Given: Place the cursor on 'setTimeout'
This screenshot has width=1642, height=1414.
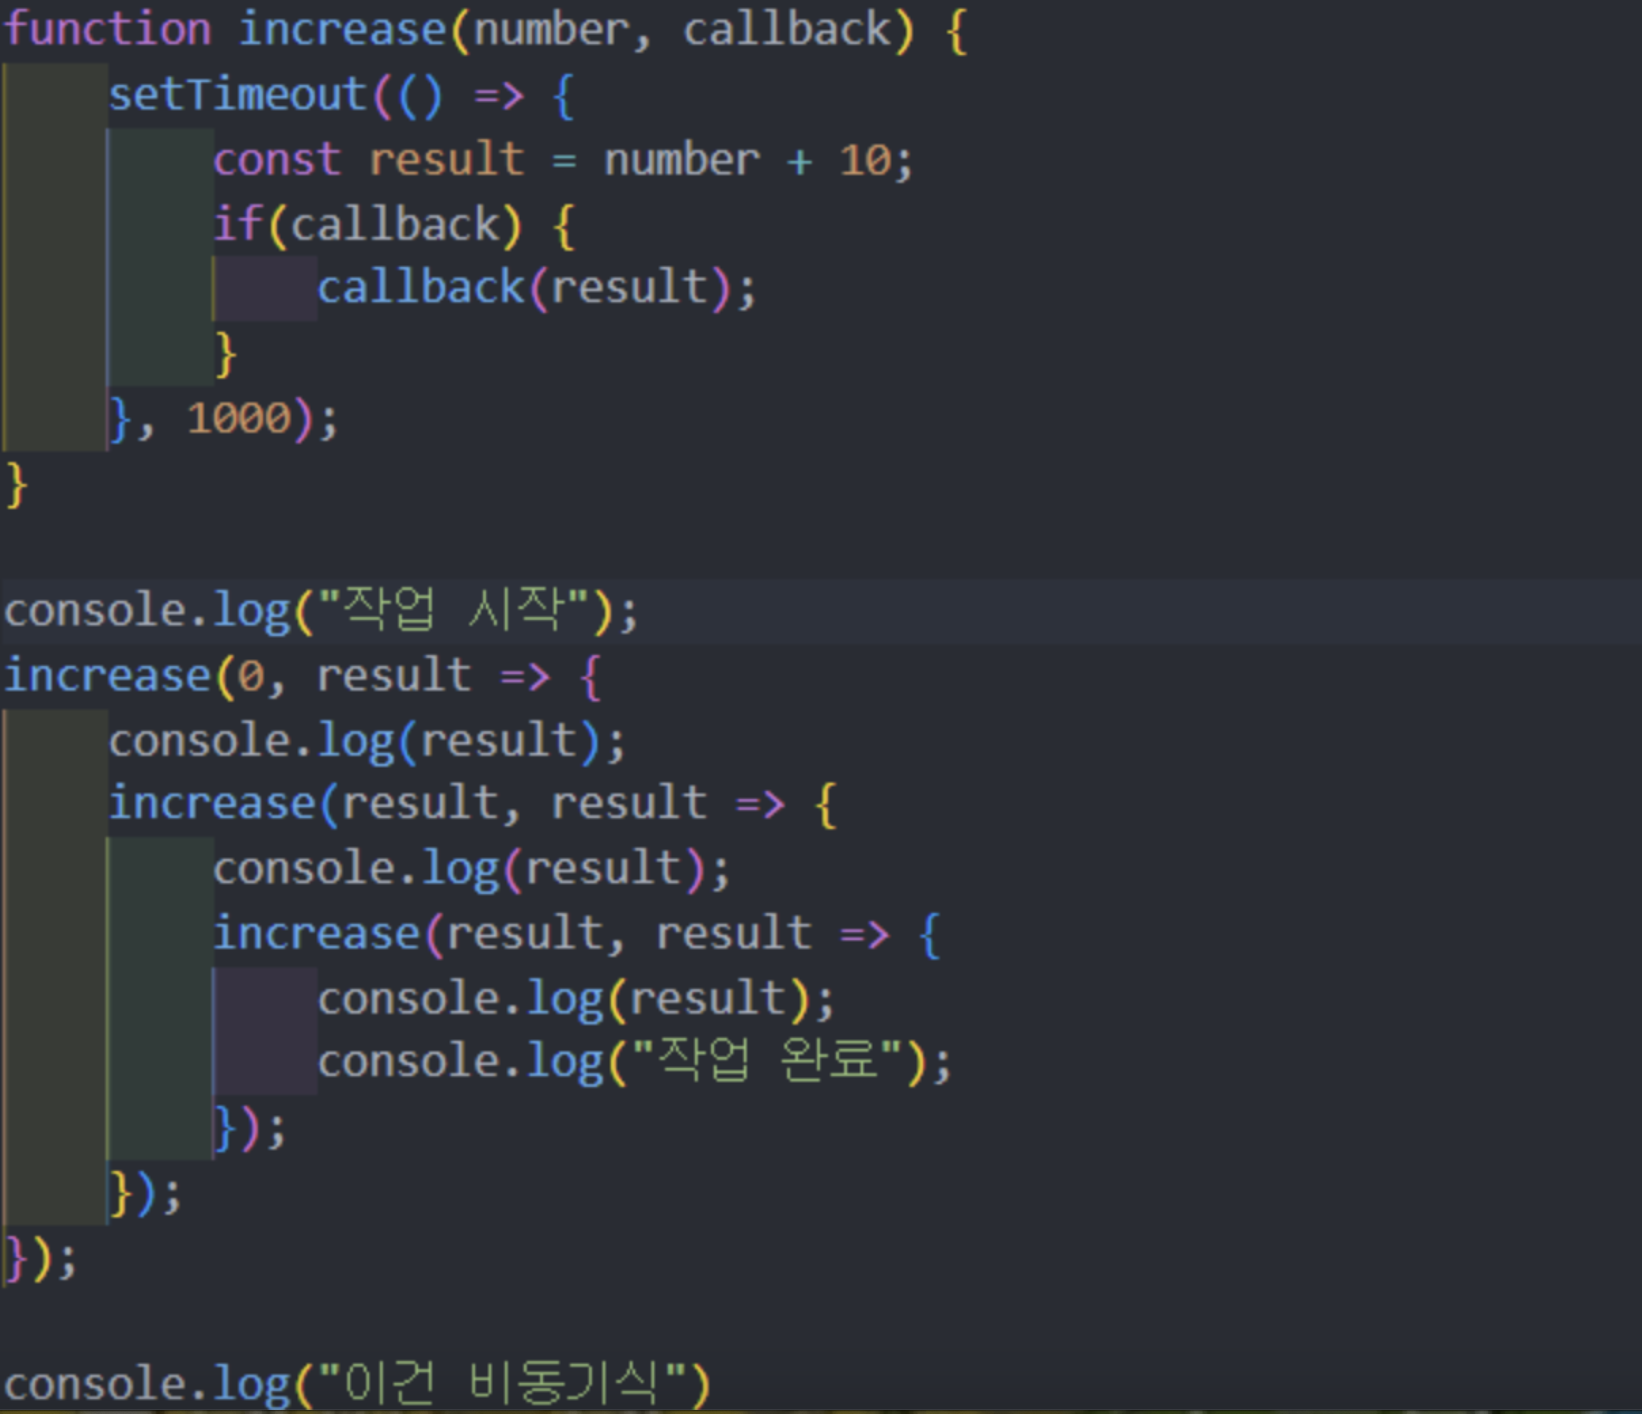Looking at the screenshot, I should pos(238,95).
